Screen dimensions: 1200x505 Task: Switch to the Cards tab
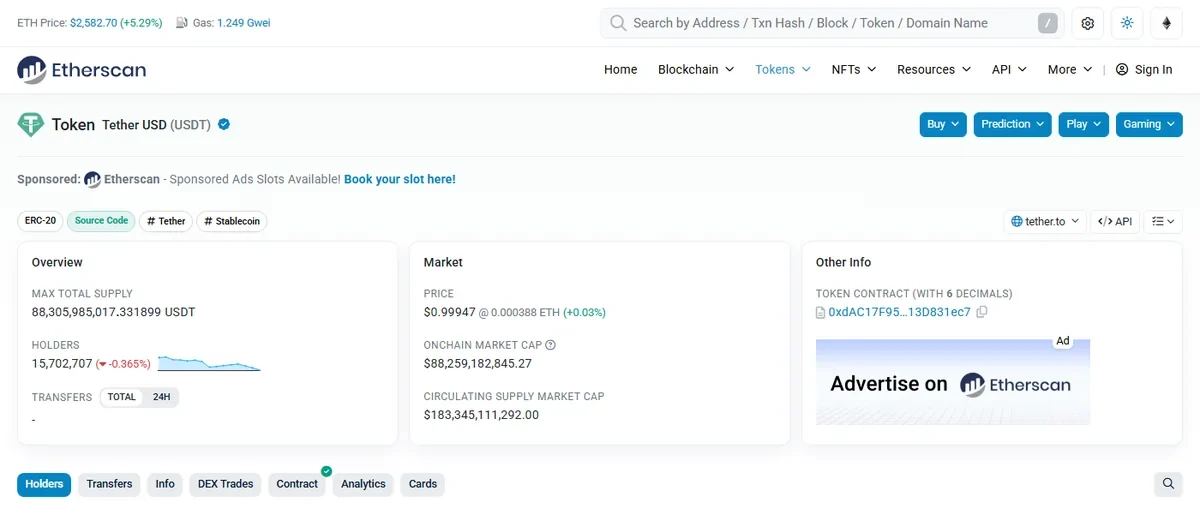click(x=423, y=484)
